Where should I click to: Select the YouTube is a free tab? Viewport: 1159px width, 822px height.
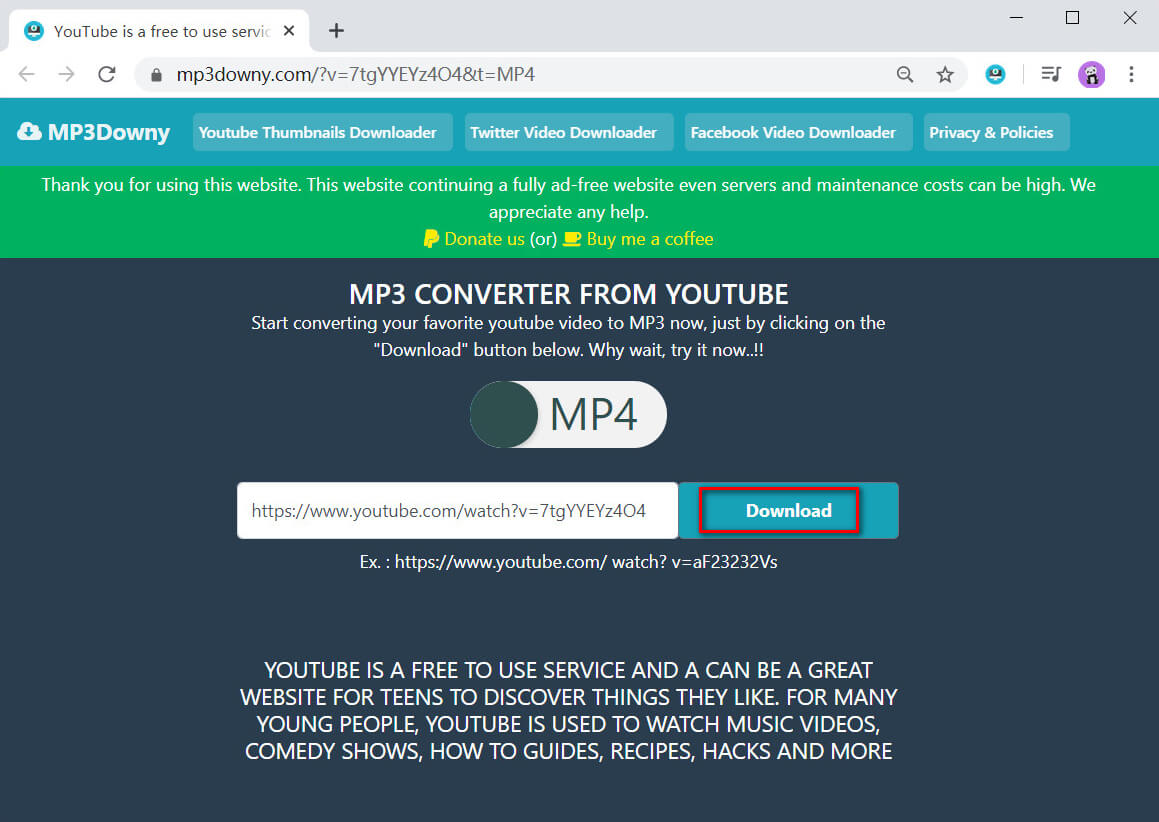[x=159, y=31]
